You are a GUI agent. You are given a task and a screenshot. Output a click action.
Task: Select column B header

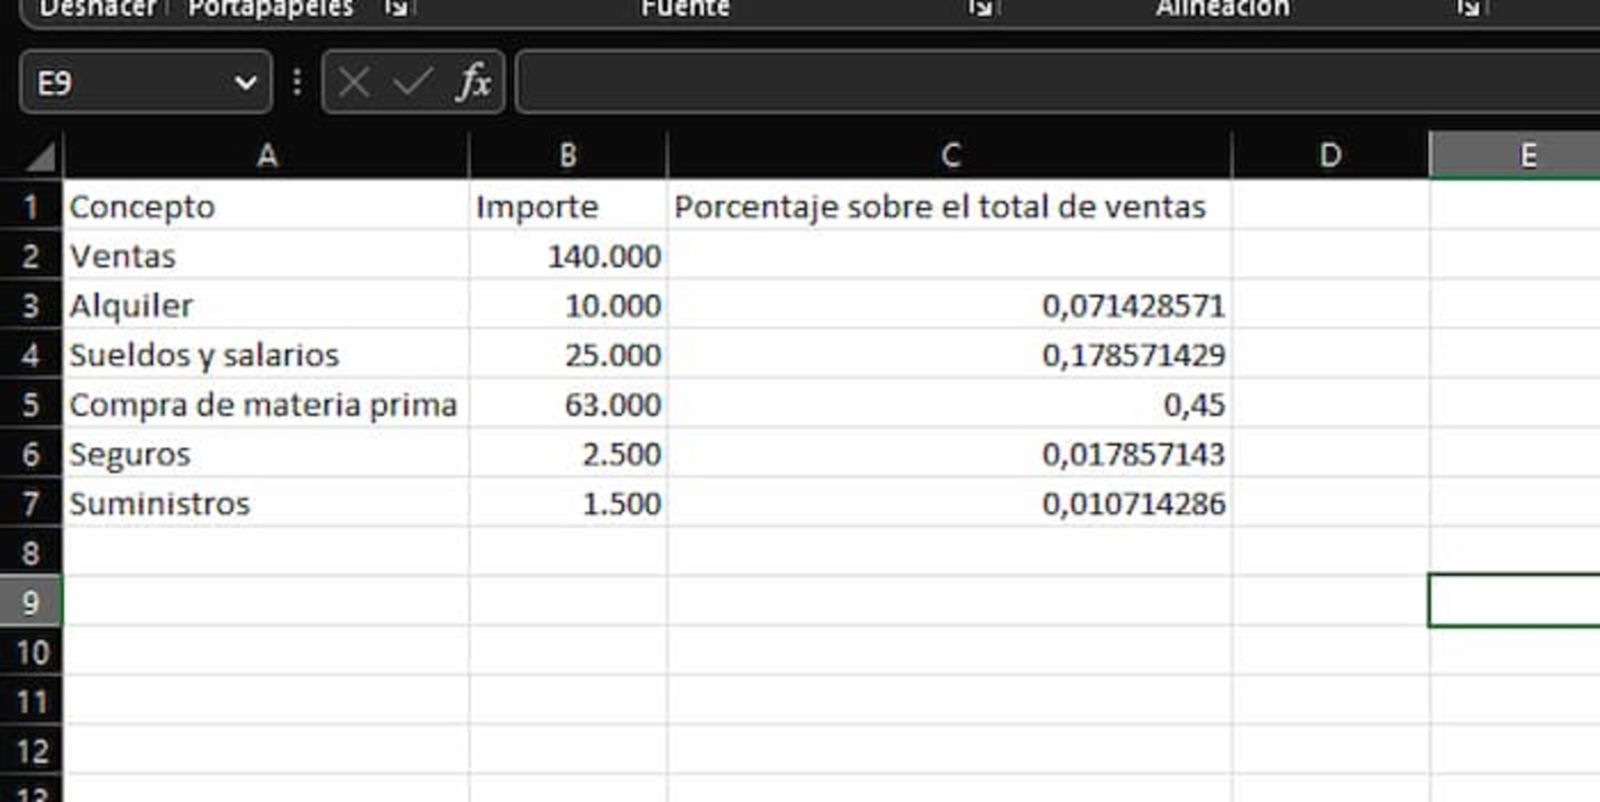(568, 155)
